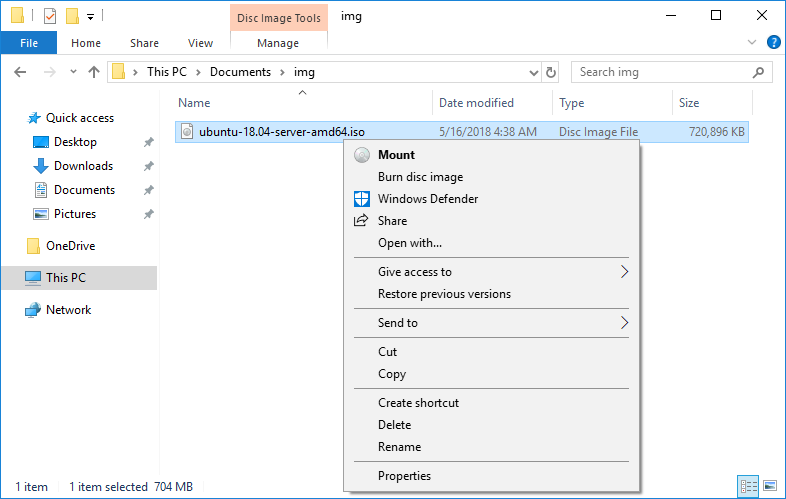Choose Mount from the context menu
The image size is (786, 499).
coord(491,155)
